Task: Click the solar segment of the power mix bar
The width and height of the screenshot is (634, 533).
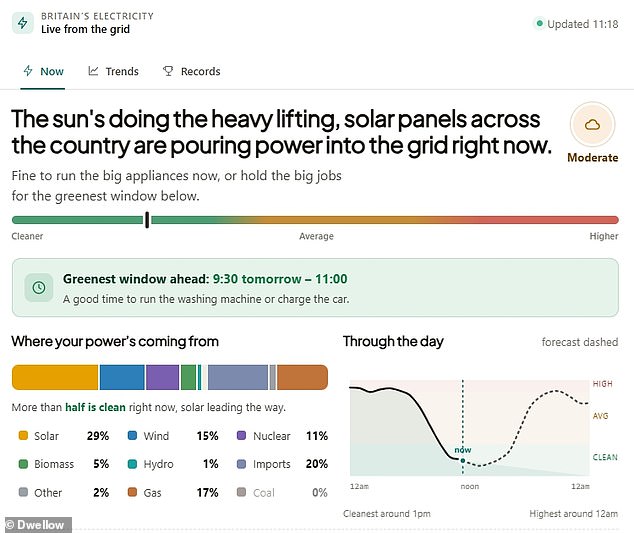Action: coord(55,377)
